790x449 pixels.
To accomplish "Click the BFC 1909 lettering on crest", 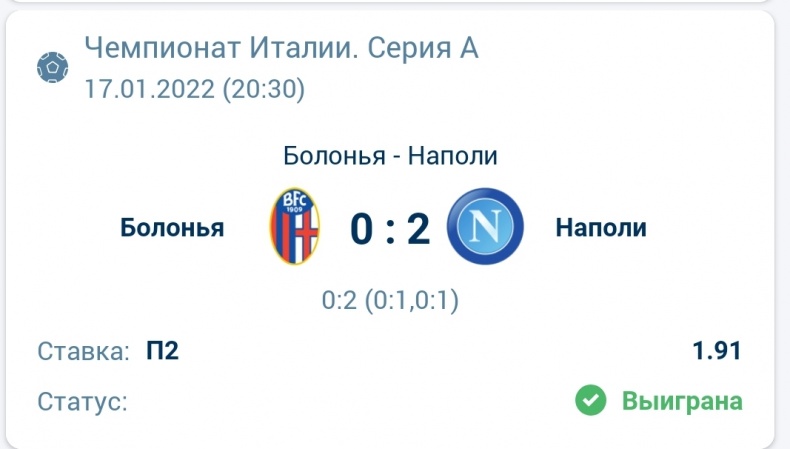I will click(295, 203).
